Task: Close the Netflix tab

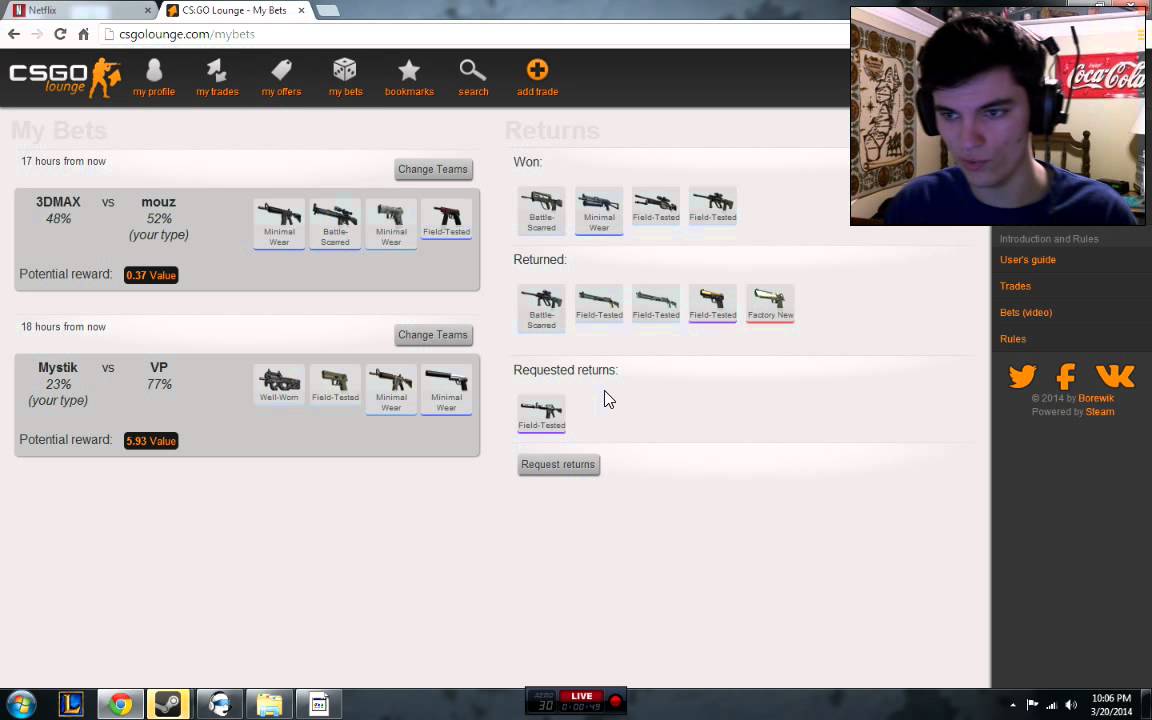Action: pos(148,10)
